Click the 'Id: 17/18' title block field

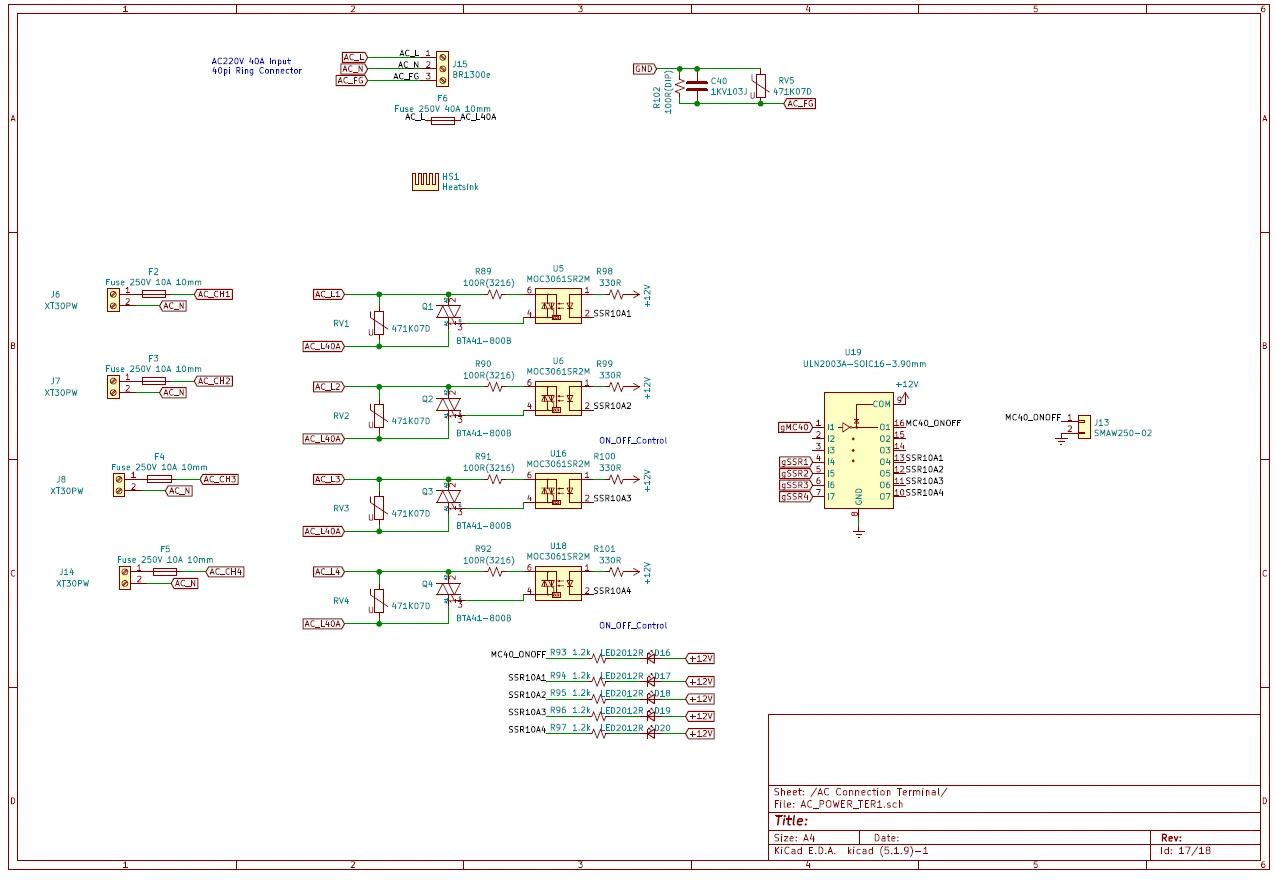tap(1185, 850)
